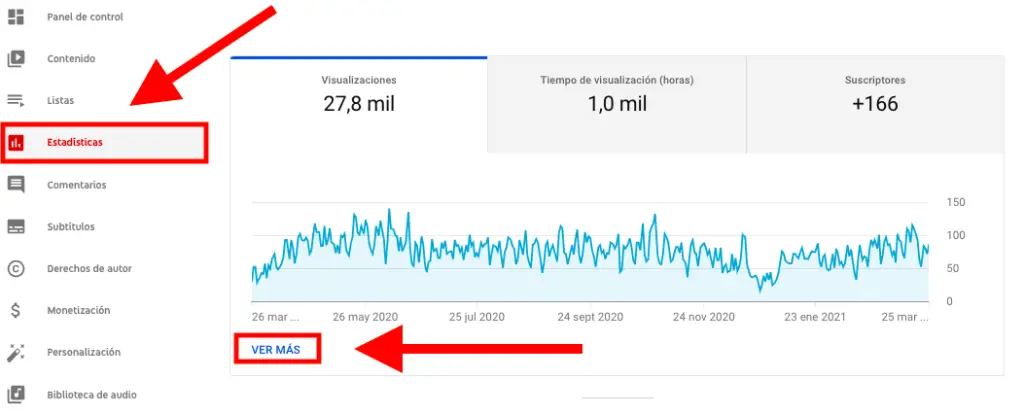Click the Monetización dollar sign icon
Viewport: 1024px width, 413px height.
tap(16, 310)
